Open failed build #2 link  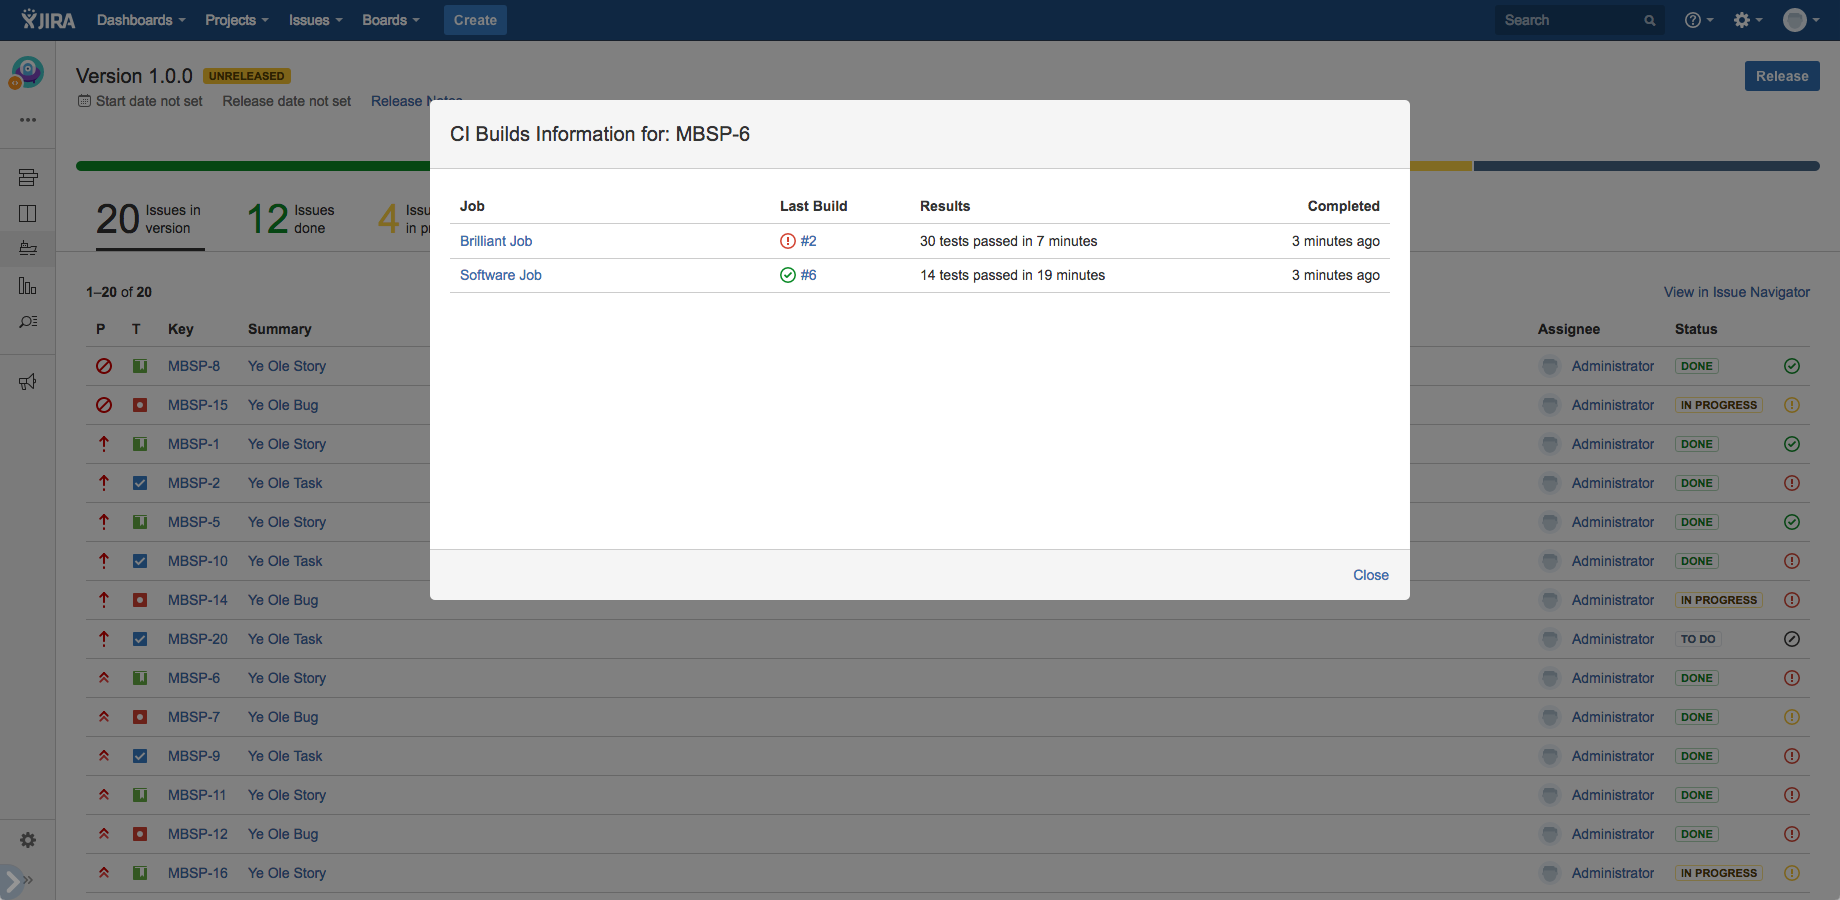click(808, 241)
